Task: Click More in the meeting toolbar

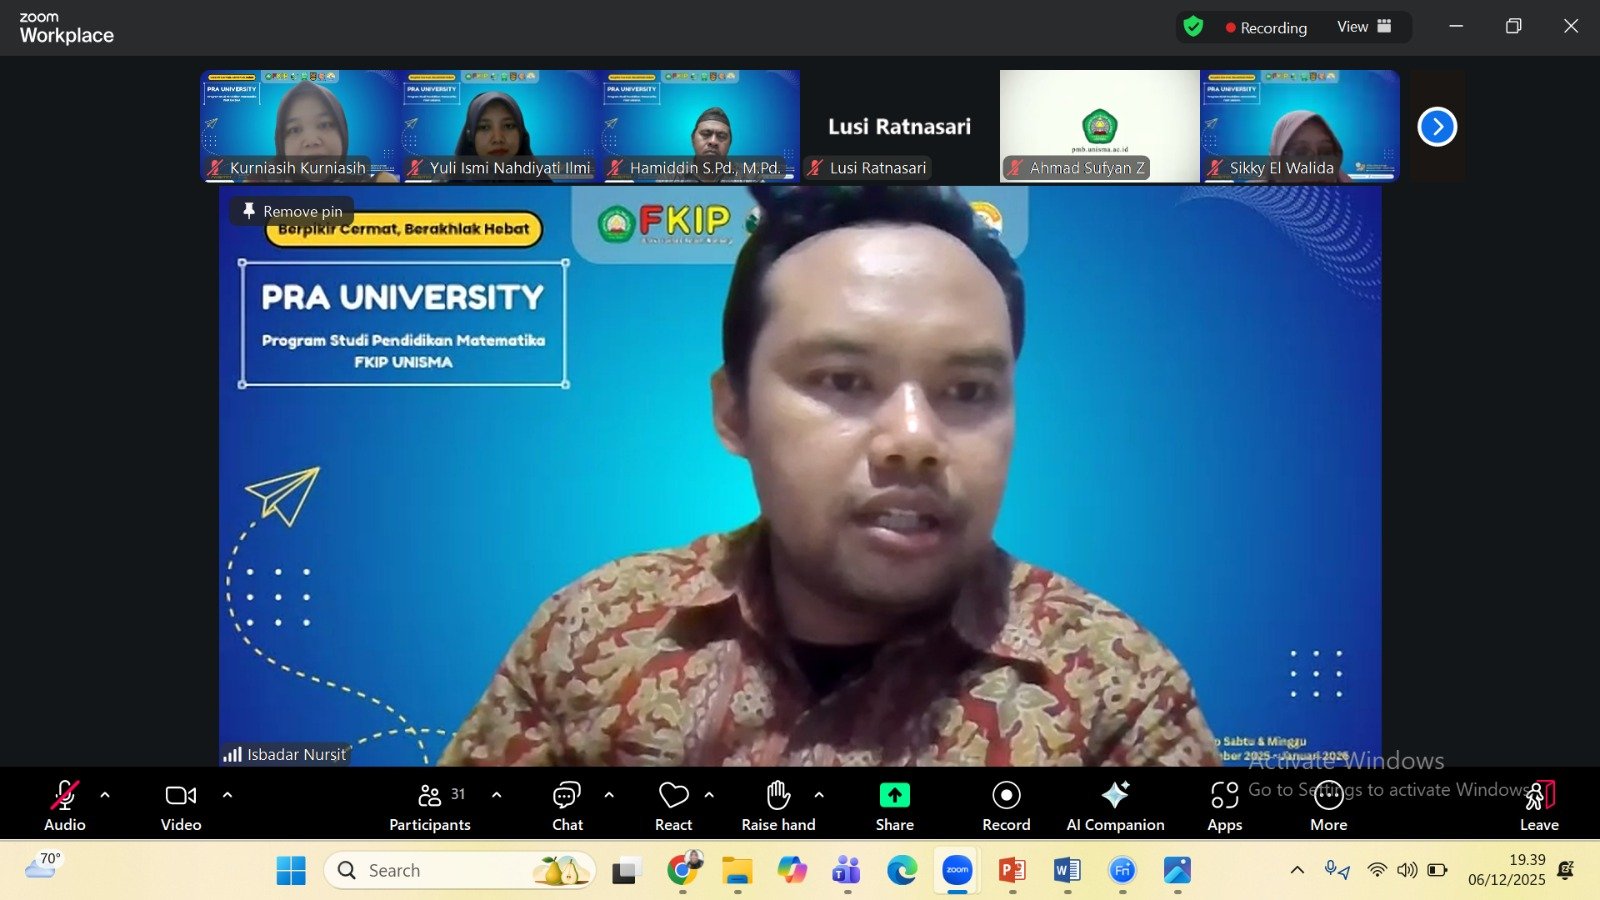Action: (1328, 795)
